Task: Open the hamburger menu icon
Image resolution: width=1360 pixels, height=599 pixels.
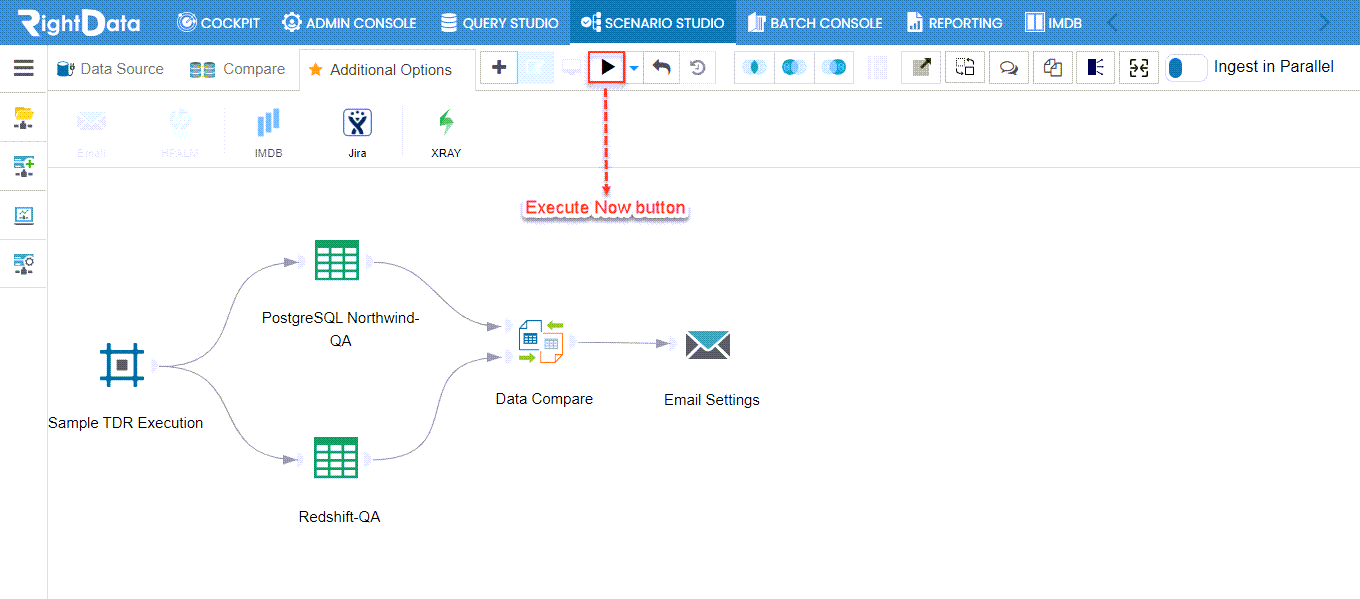Action: [x=23, y=68]
